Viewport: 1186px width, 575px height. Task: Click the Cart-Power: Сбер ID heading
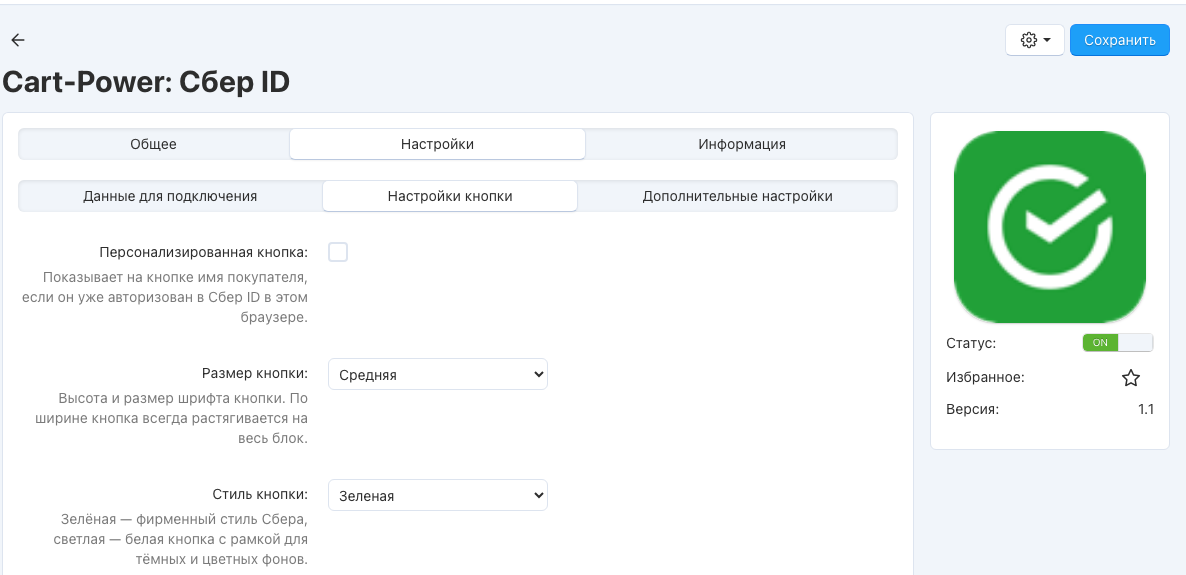[x=146, y=82]
